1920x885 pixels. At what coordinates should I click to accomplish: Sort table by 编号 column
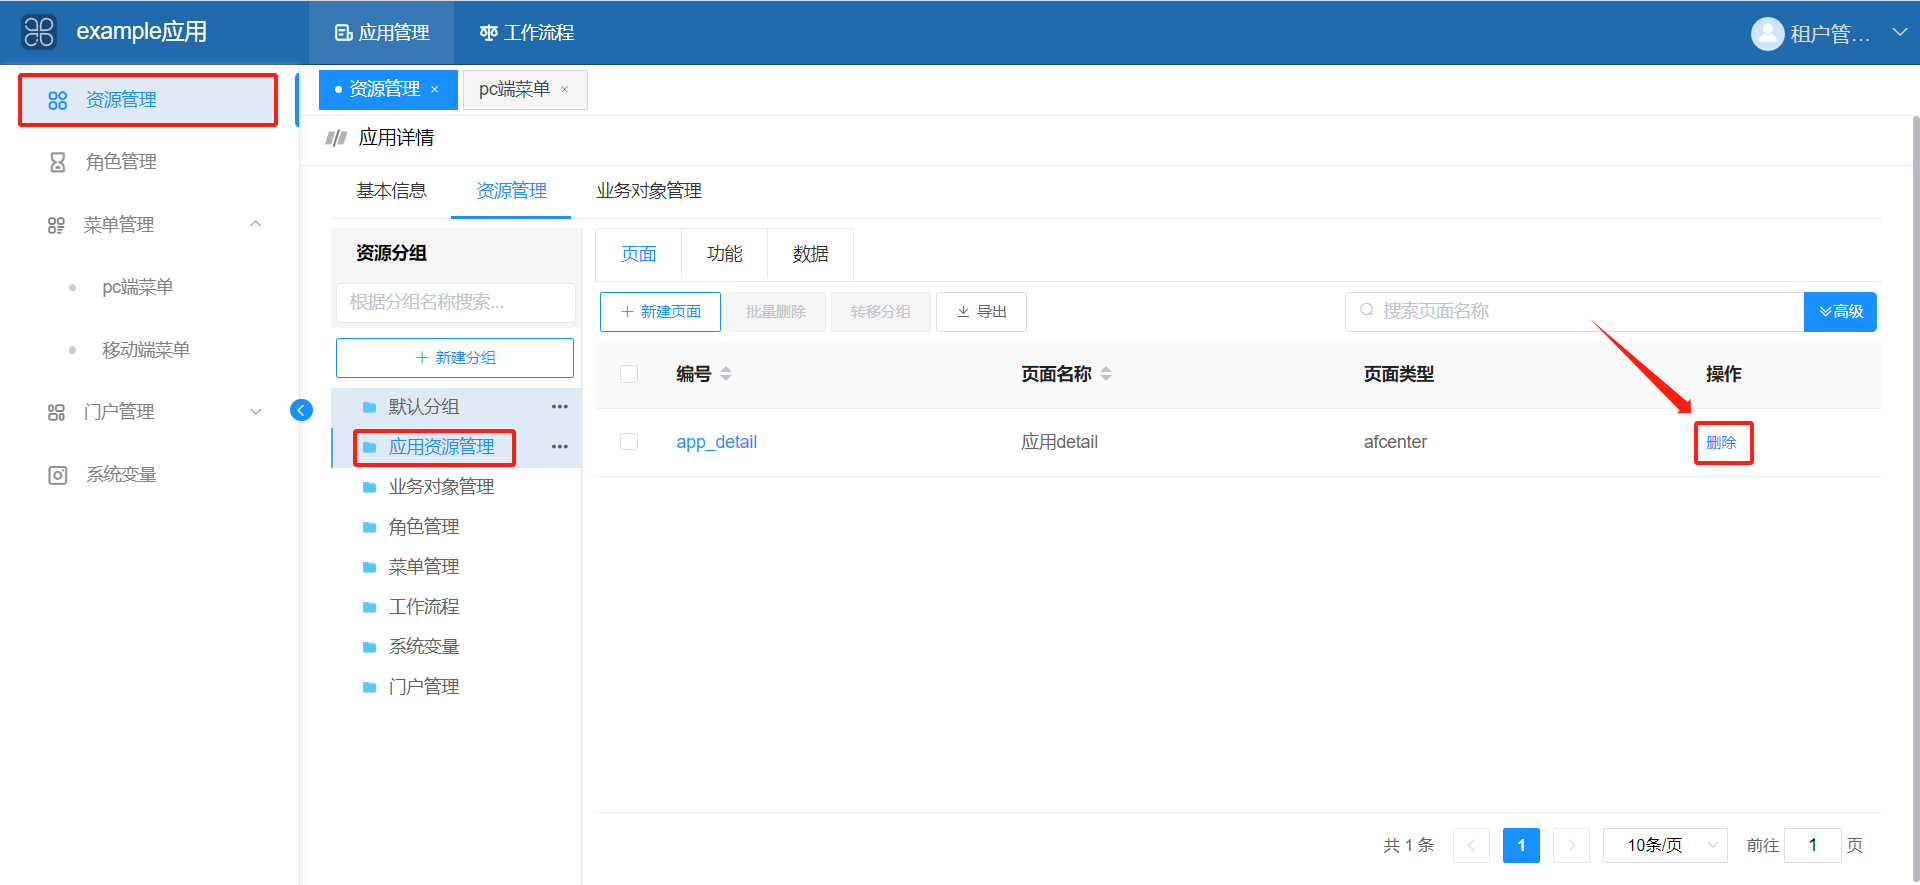pyautogui.click(x=726, y=374)
